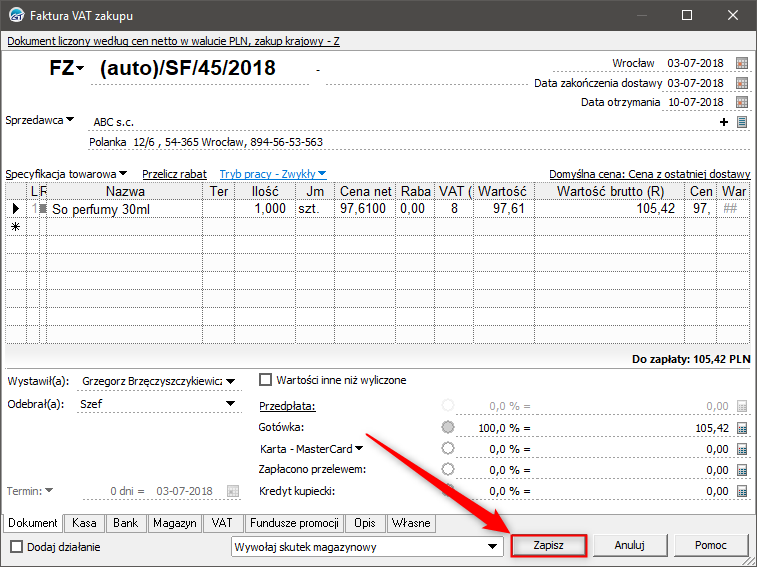Open Karta - MasterCard type dropdown
The image size is (757, 567).
pyautogui.click(x=359, y=449)
